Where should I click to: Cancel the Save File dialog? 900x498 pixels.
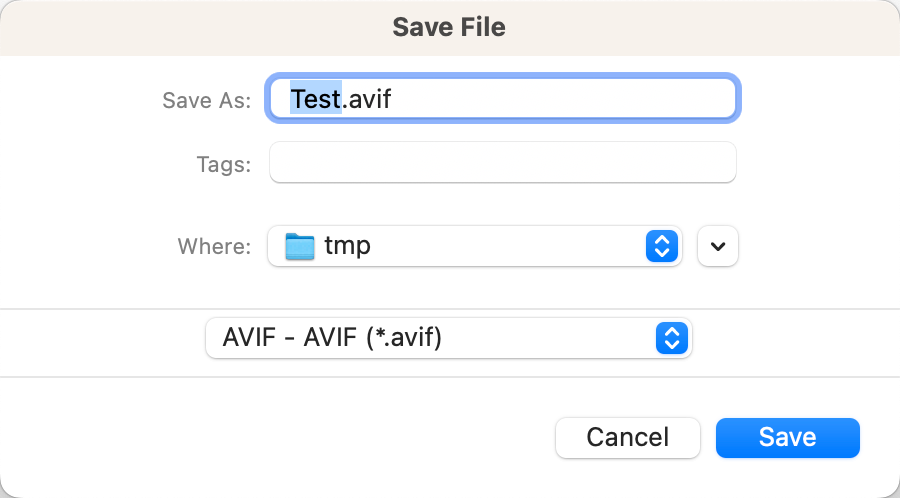click(x=627, y=437)
